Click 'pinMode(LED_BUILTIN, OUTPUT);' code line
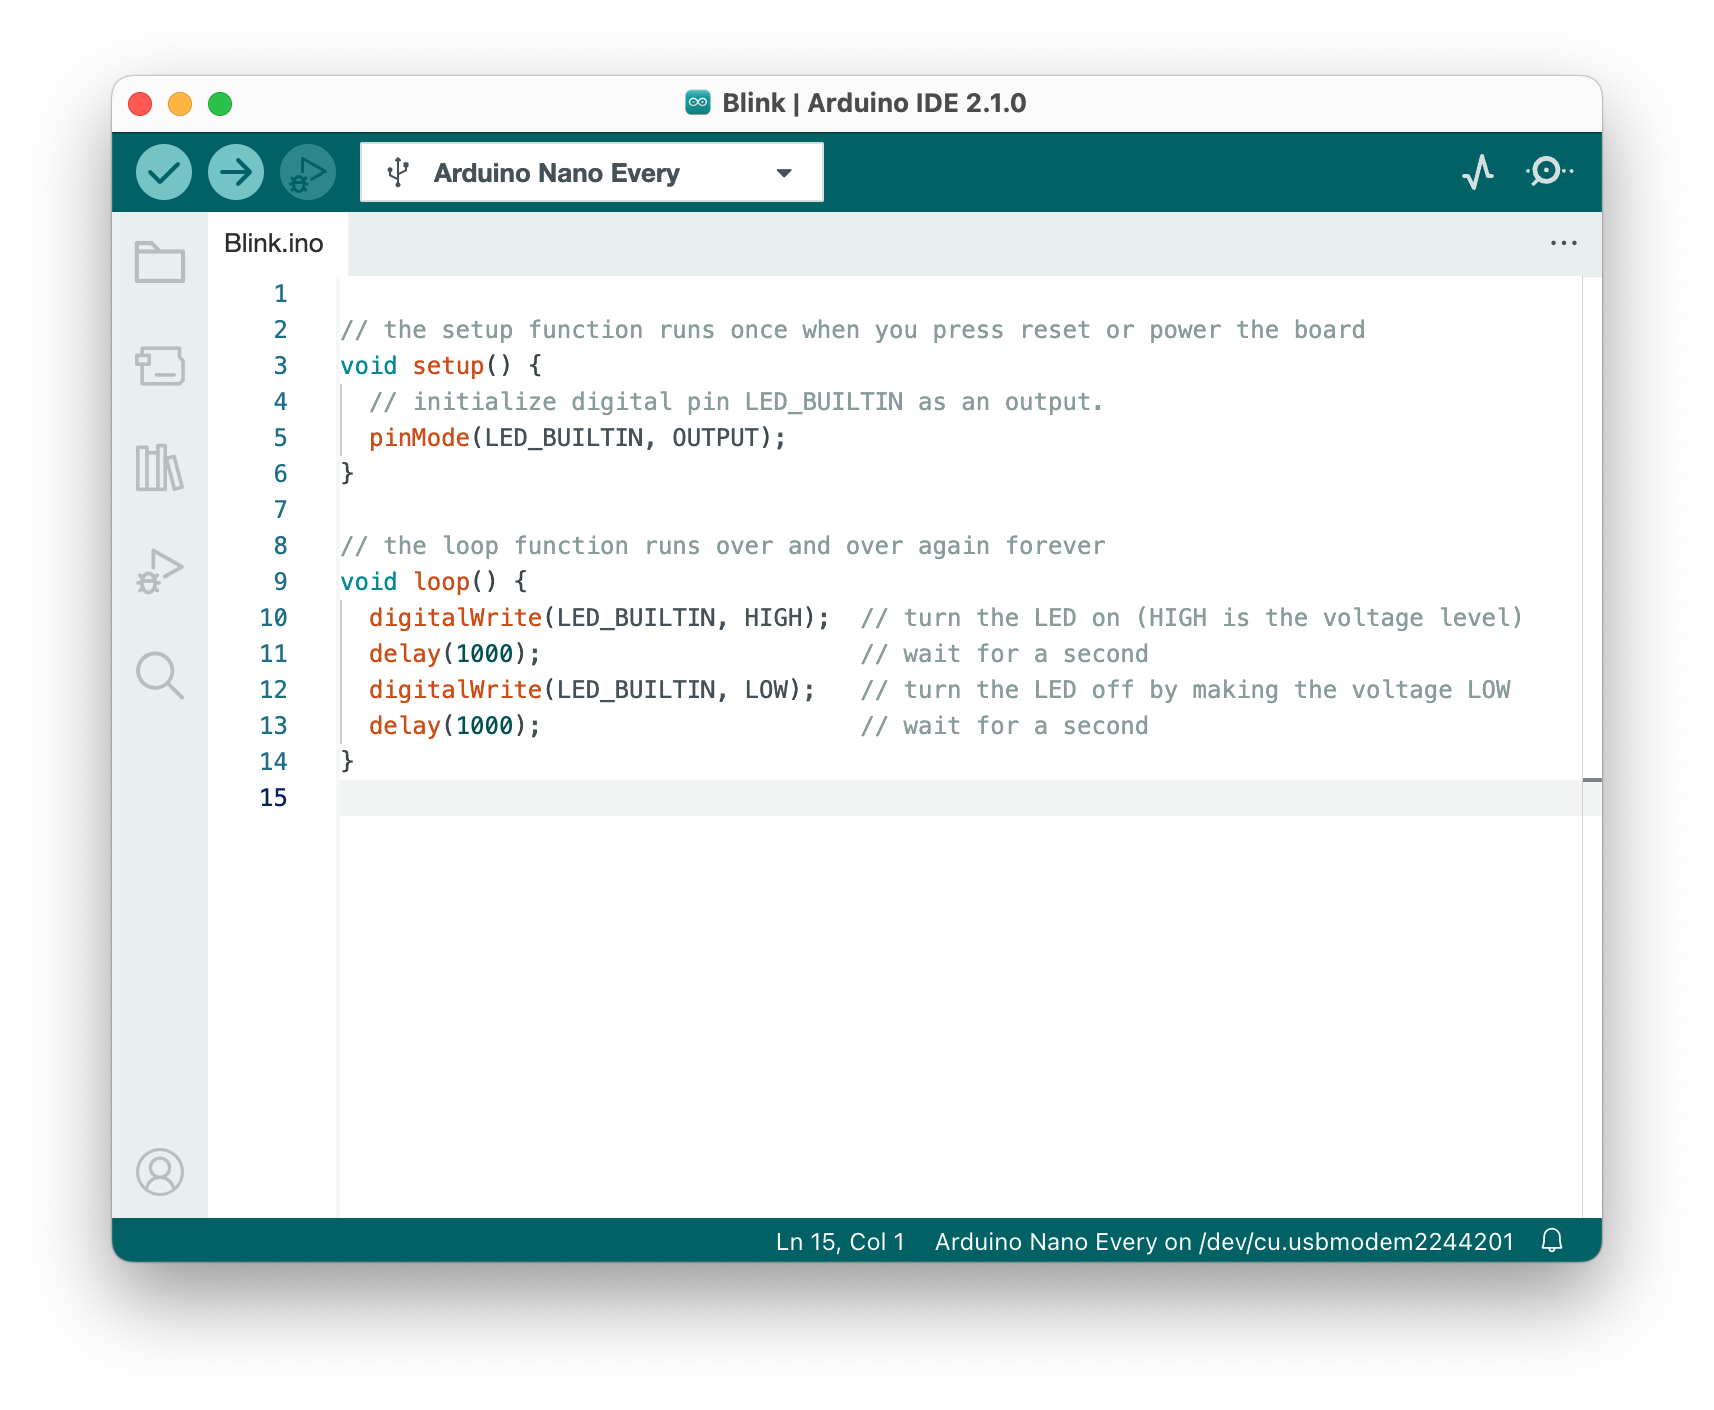Viewport: 1714px width, 1410px height. tap(577, 438)
